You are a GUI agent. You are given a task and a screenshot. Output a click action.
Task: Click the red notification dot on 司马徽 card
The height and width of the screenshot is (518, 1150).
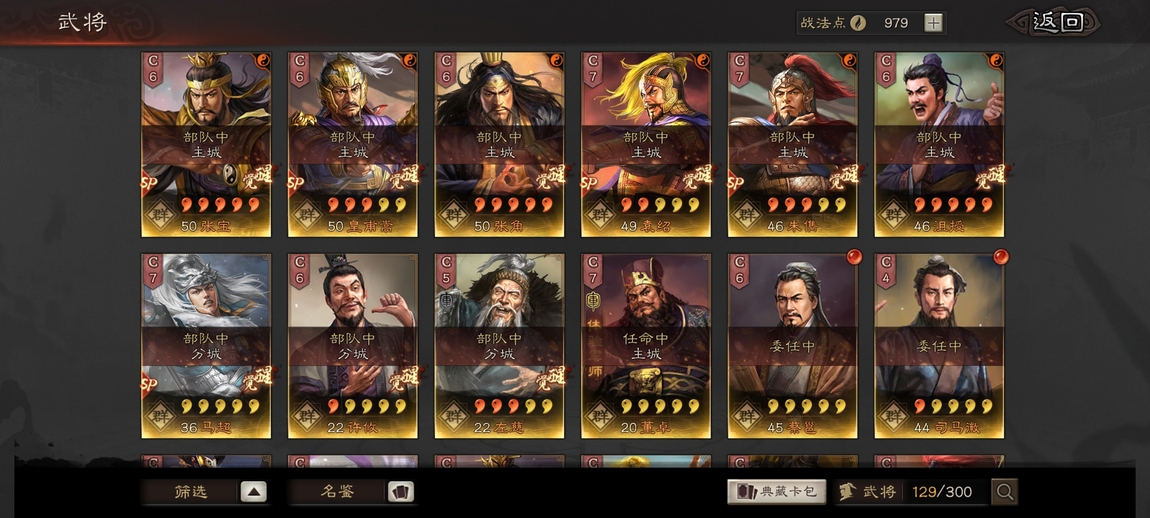click(x=1000, y=257)
